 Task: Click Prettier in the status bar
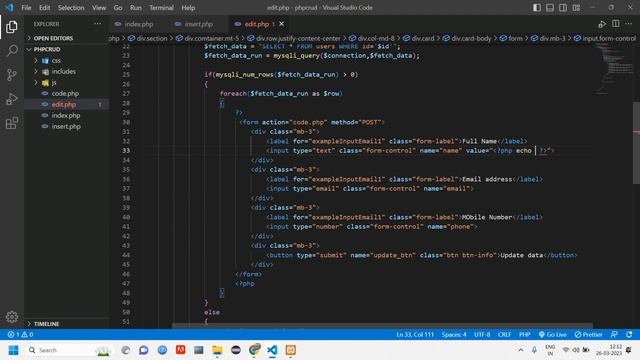point(588,334)
